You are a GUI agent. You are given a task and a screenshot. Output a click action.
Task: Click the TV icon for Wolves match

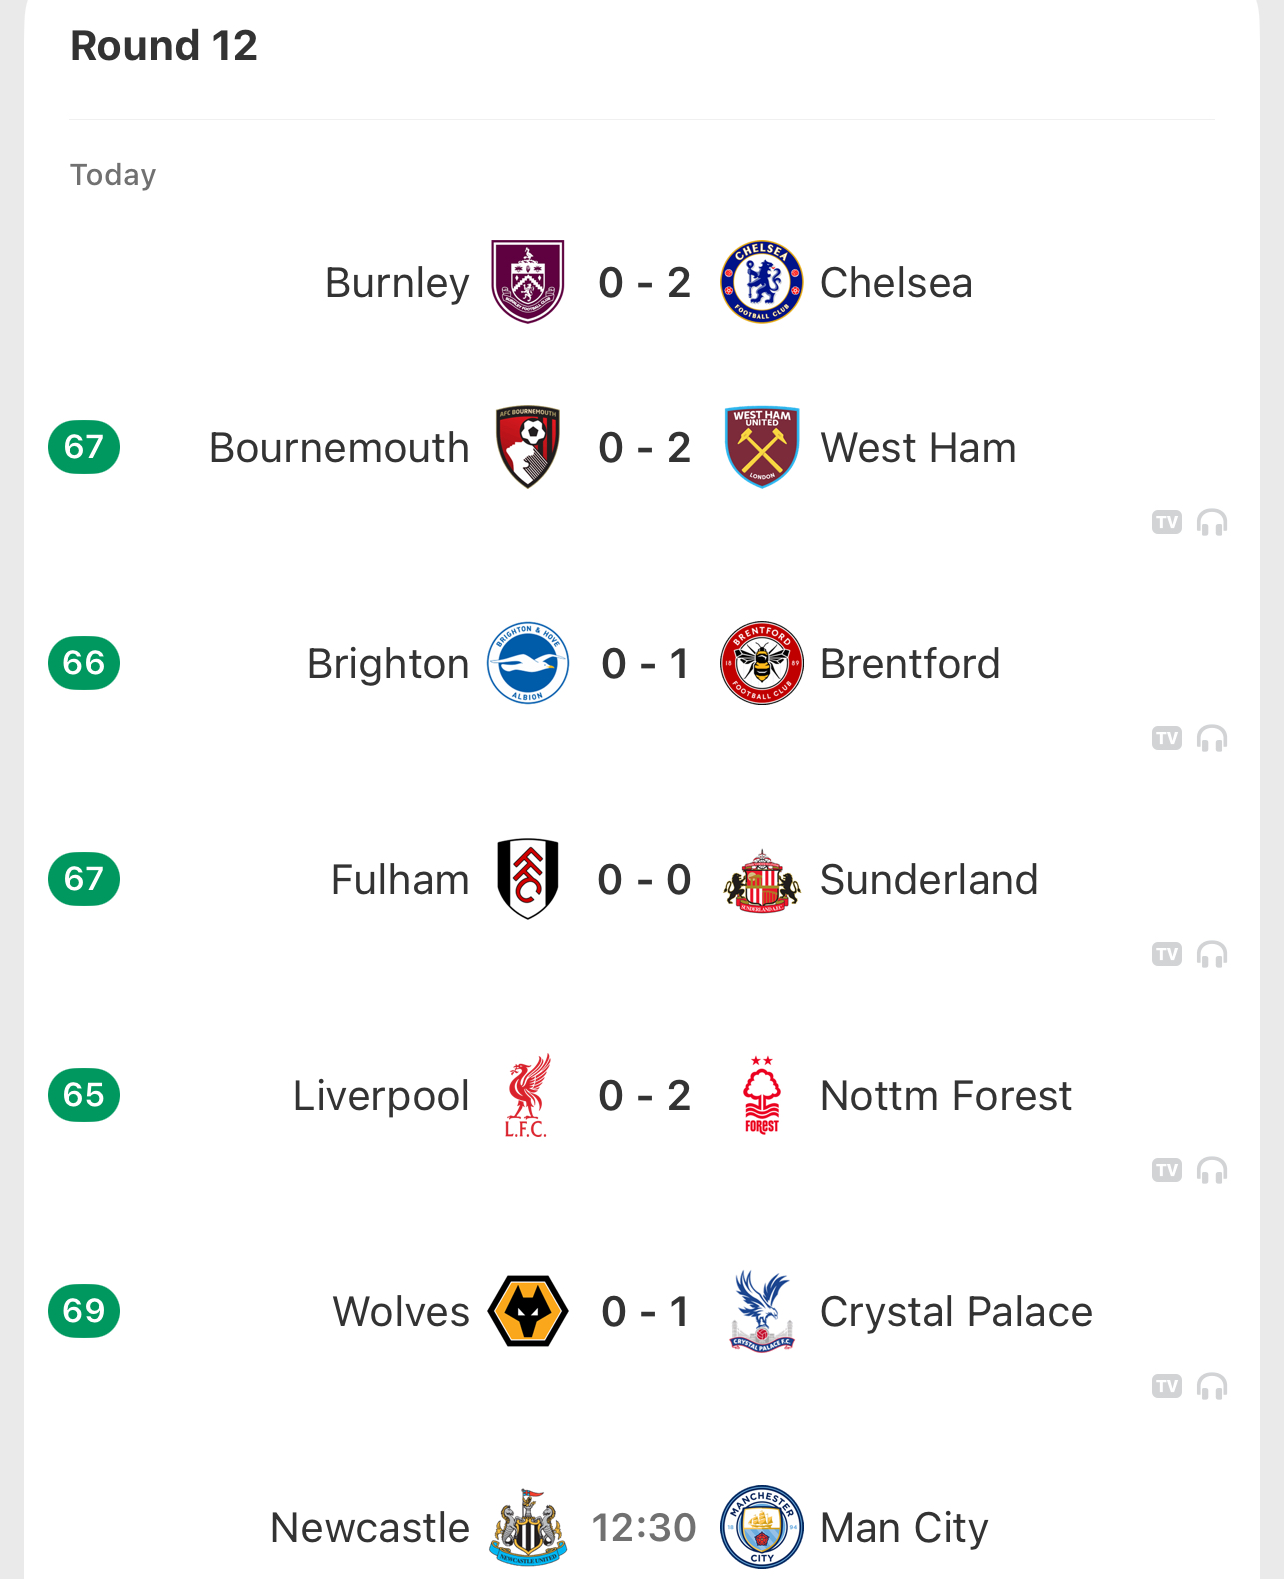click(1167, 1386)
